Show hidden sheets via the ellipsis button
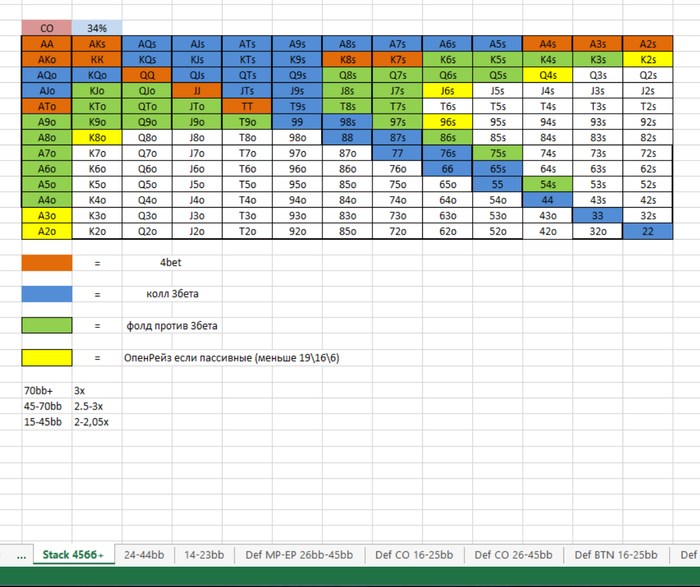Image resolution: width=700 pixels, height=587 pixels. pos(21,555)
